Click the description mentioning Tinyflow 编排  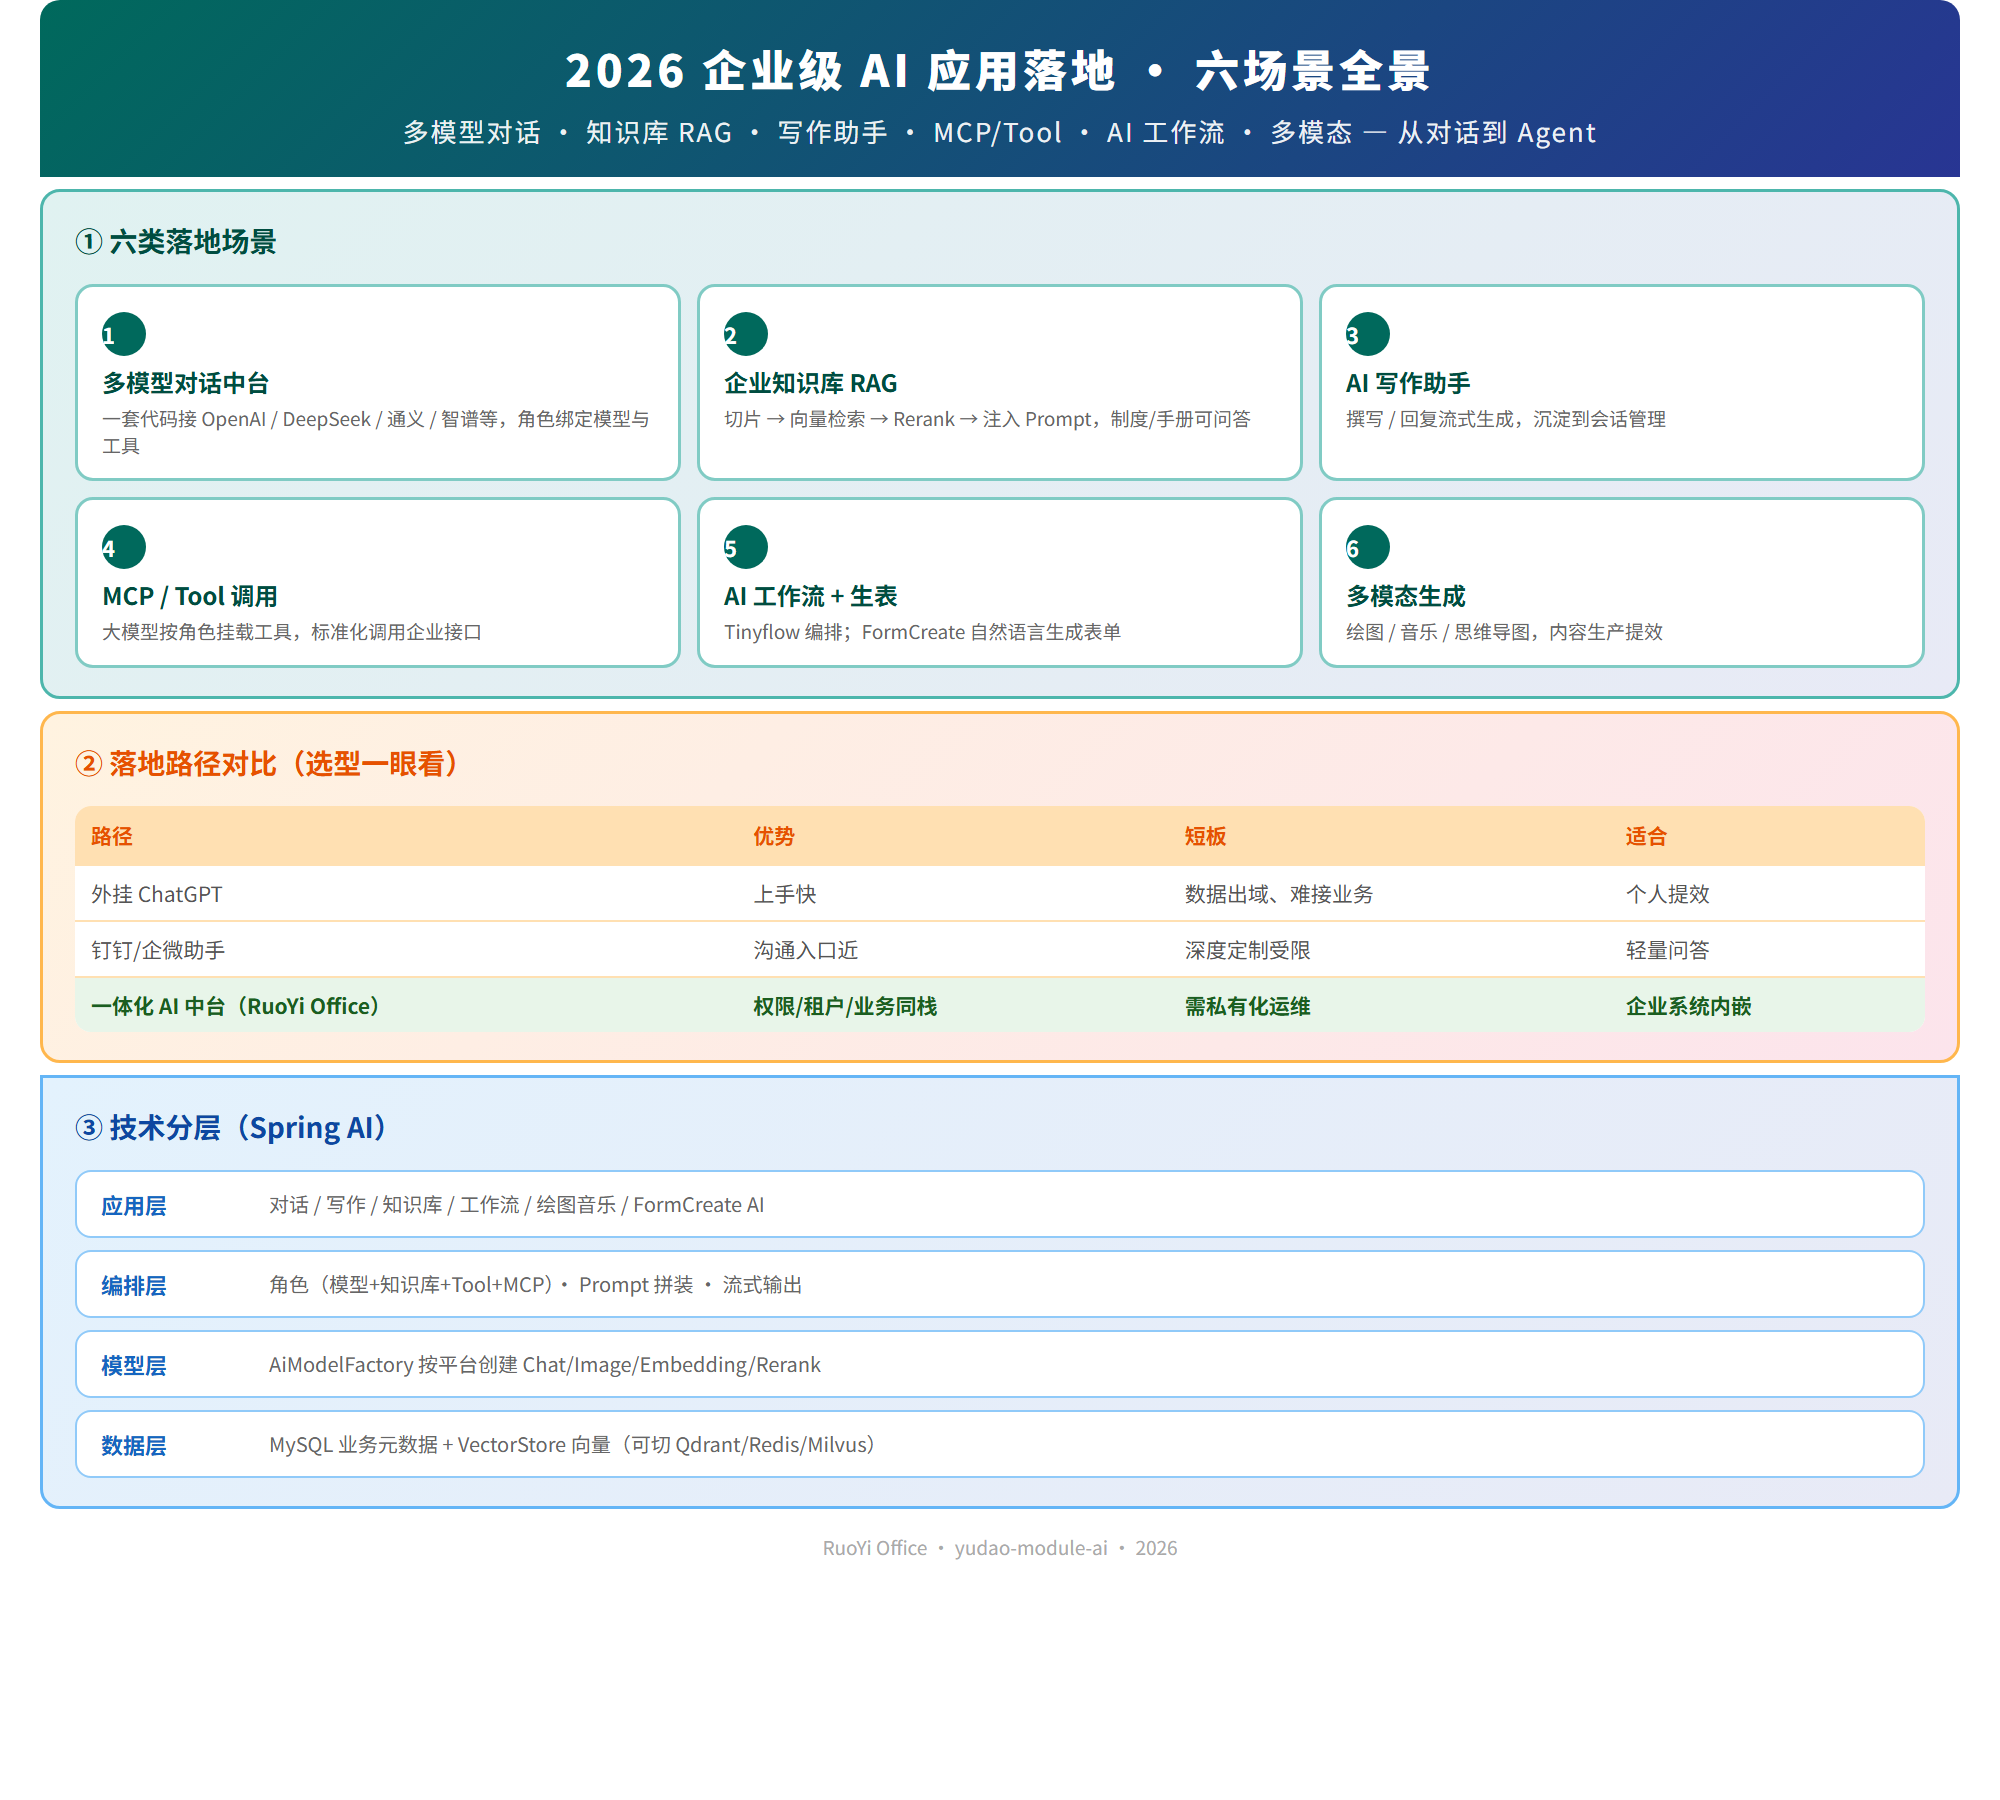922,632
